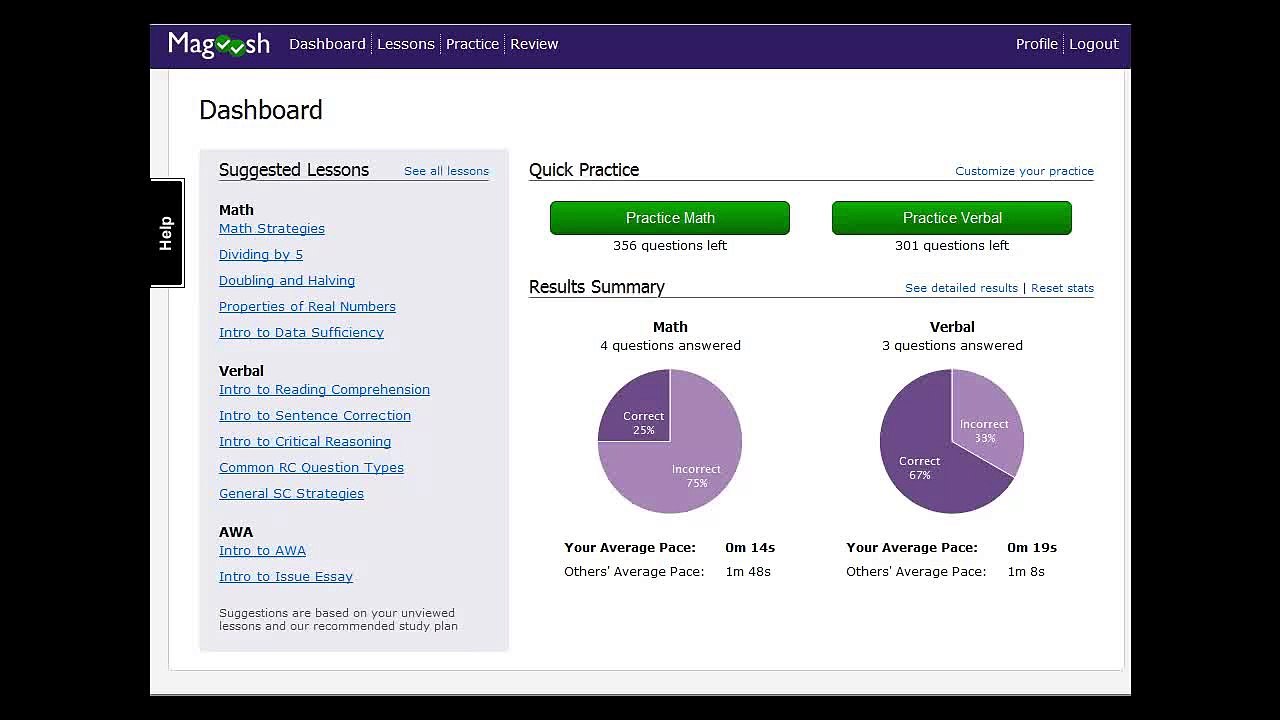Open the Review nav item

point(534,44)
